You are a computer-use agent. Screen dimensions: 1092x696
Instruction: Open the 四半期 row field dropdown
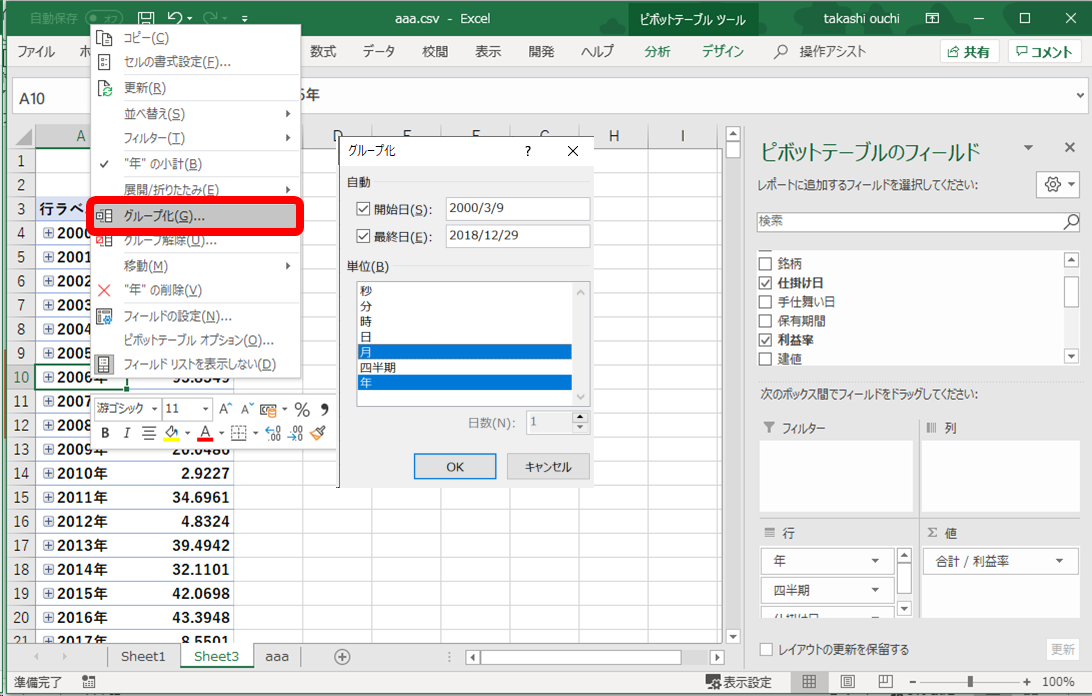(x=875, y=591)
